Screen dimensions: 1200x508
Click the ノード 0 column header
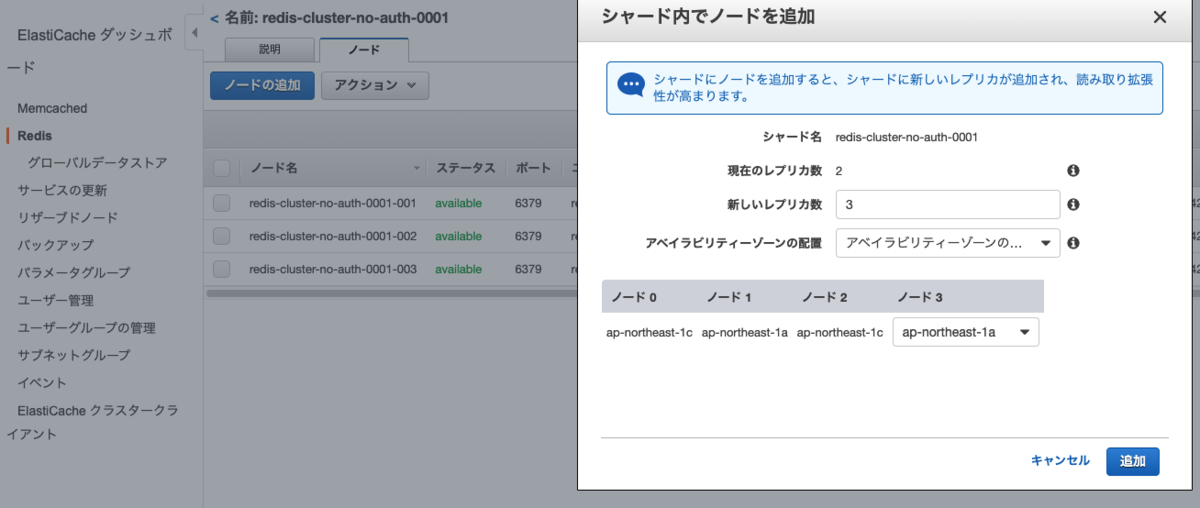(634, 297)
